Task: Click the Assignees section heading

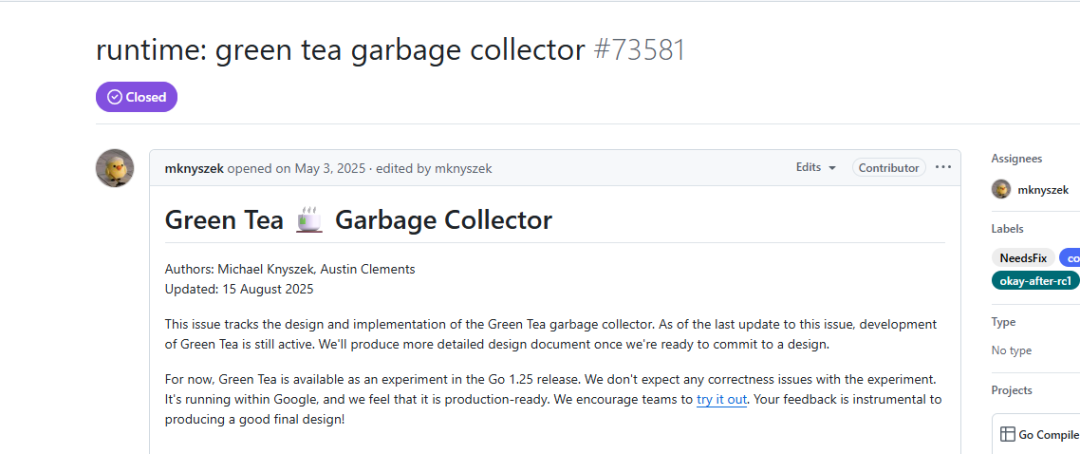Action: (x=1016, y=158)
